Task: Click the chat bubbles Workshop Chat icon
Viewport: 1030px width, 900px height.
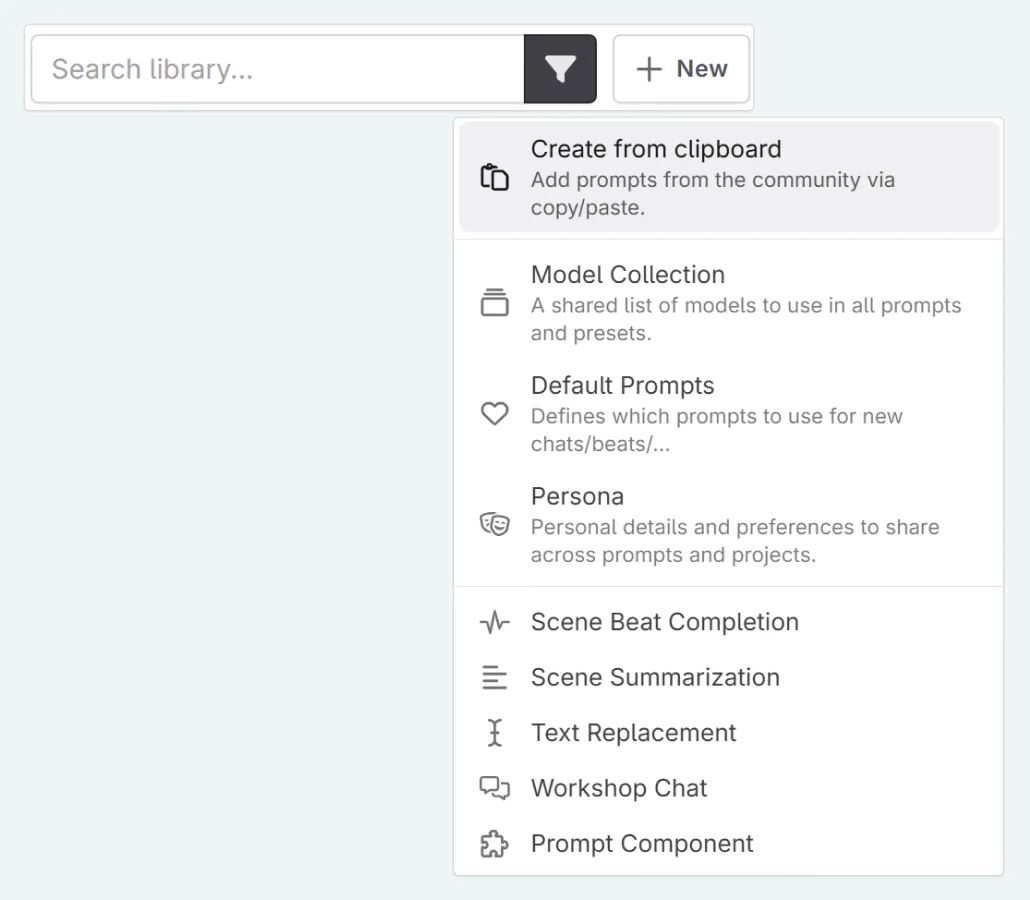Action: (495, 788)
